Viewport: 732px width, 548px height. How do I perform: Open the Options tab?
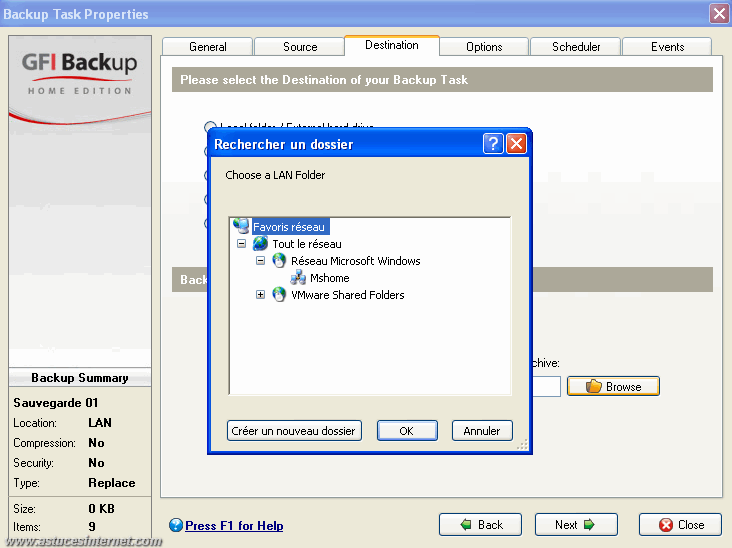[484, 47]
